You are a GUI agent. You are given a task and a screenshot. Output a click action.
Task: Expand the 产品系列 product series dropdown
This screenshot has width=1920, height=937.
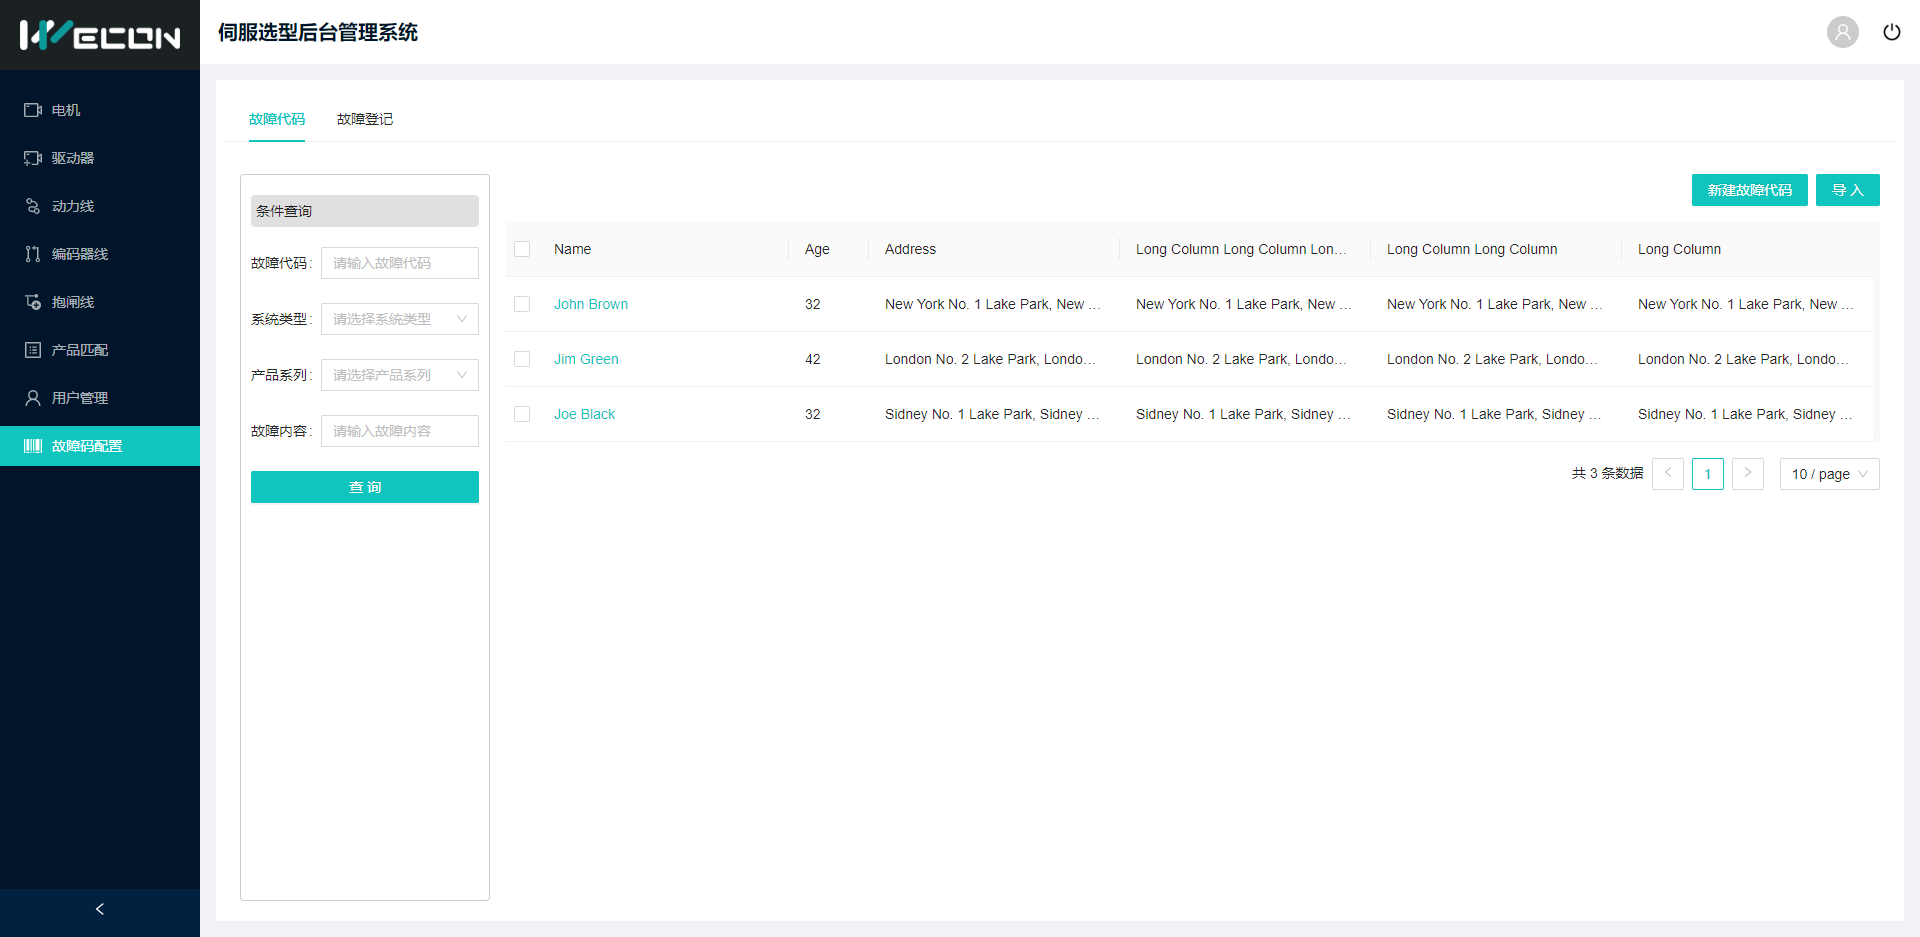(x=399, y=375)
